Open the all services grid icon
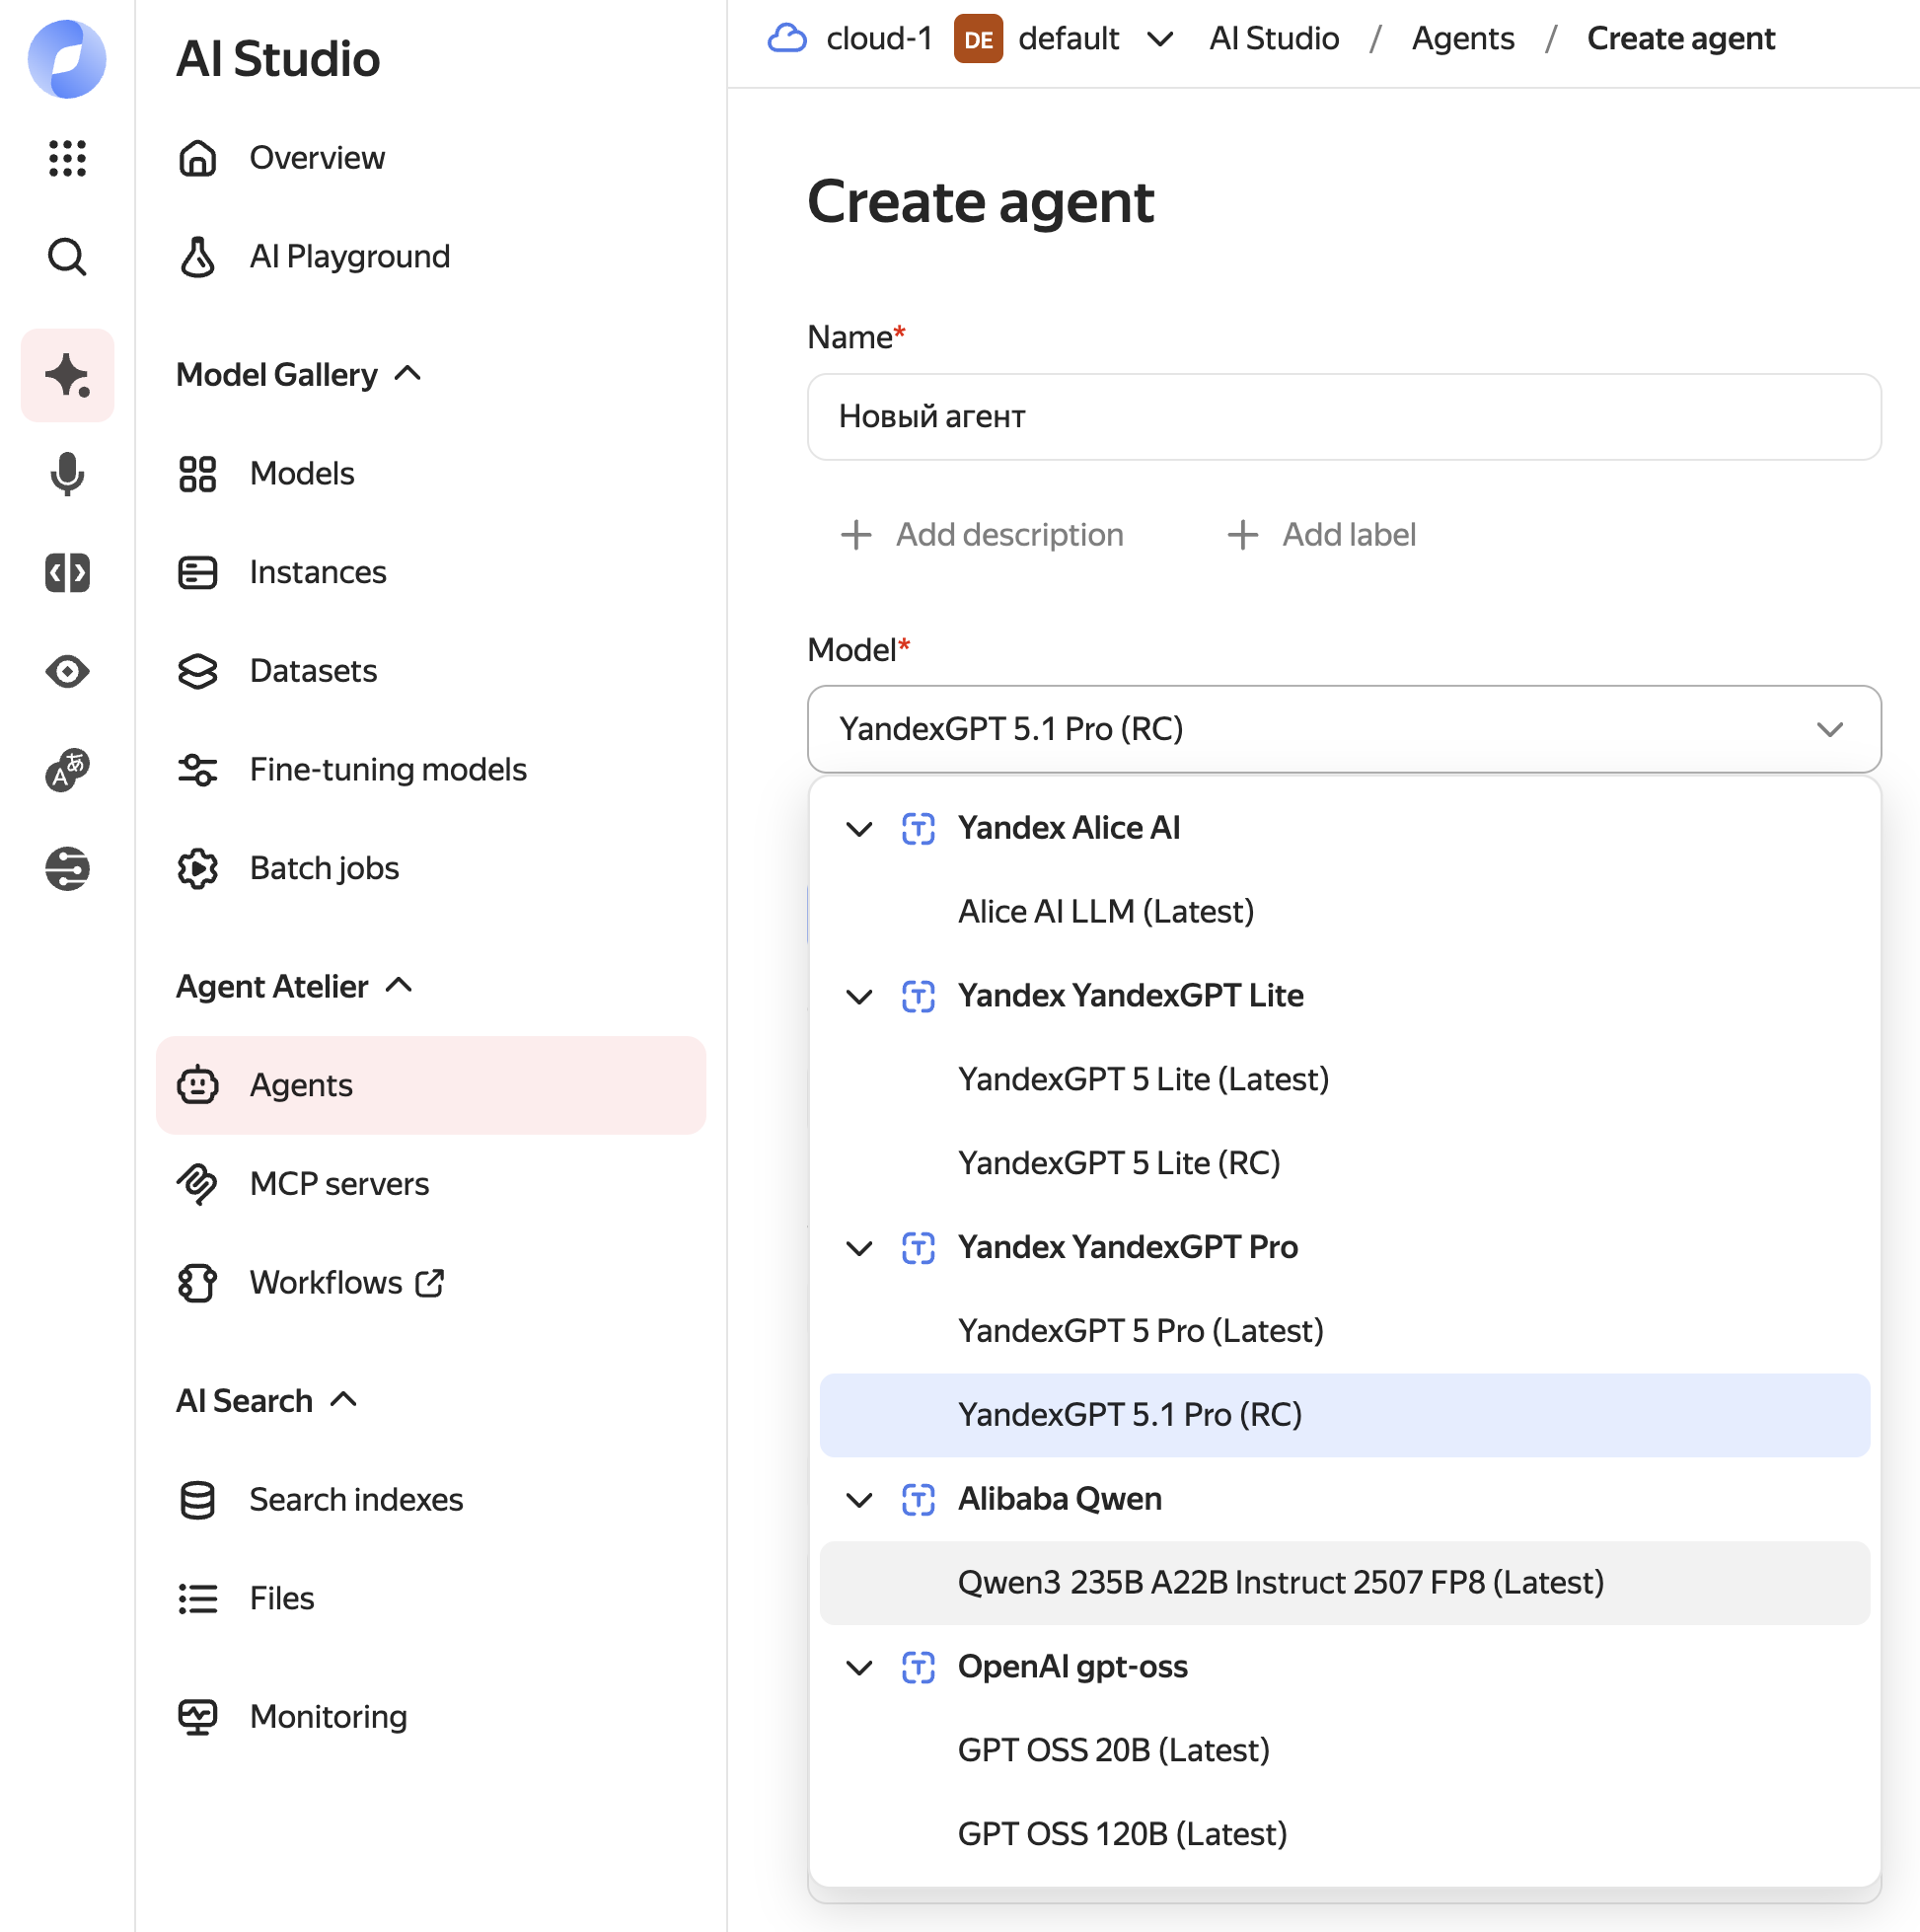Image resolution: width=1920 pixels, height=1932 pixels. coord(67,158)
